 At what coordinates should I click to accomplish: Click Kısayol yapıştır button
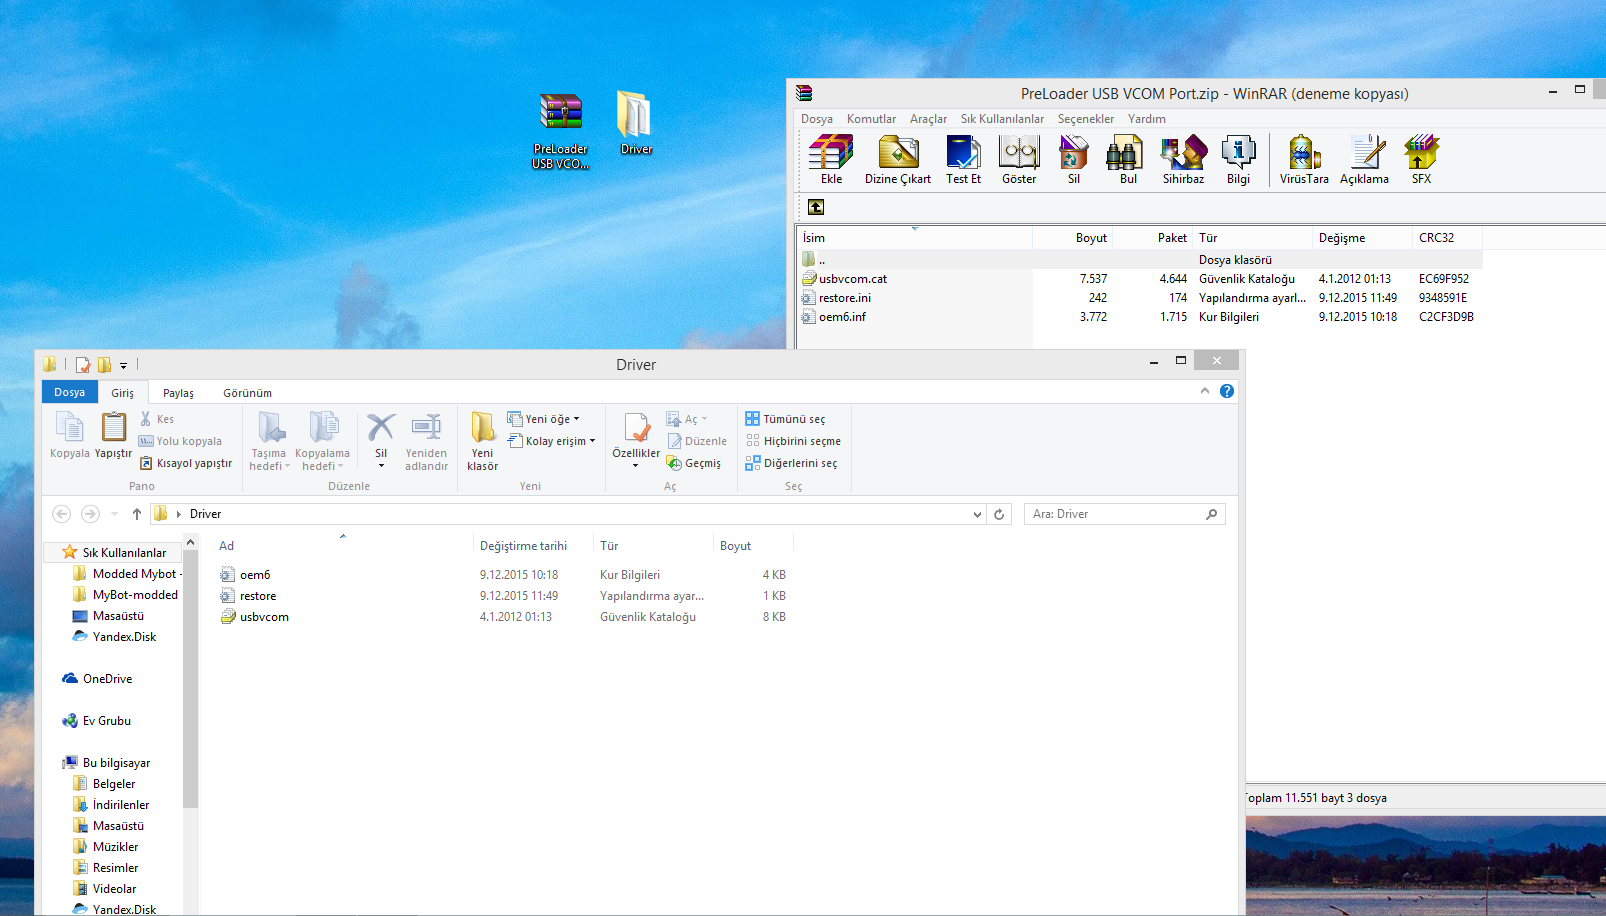tap(186, 463)
